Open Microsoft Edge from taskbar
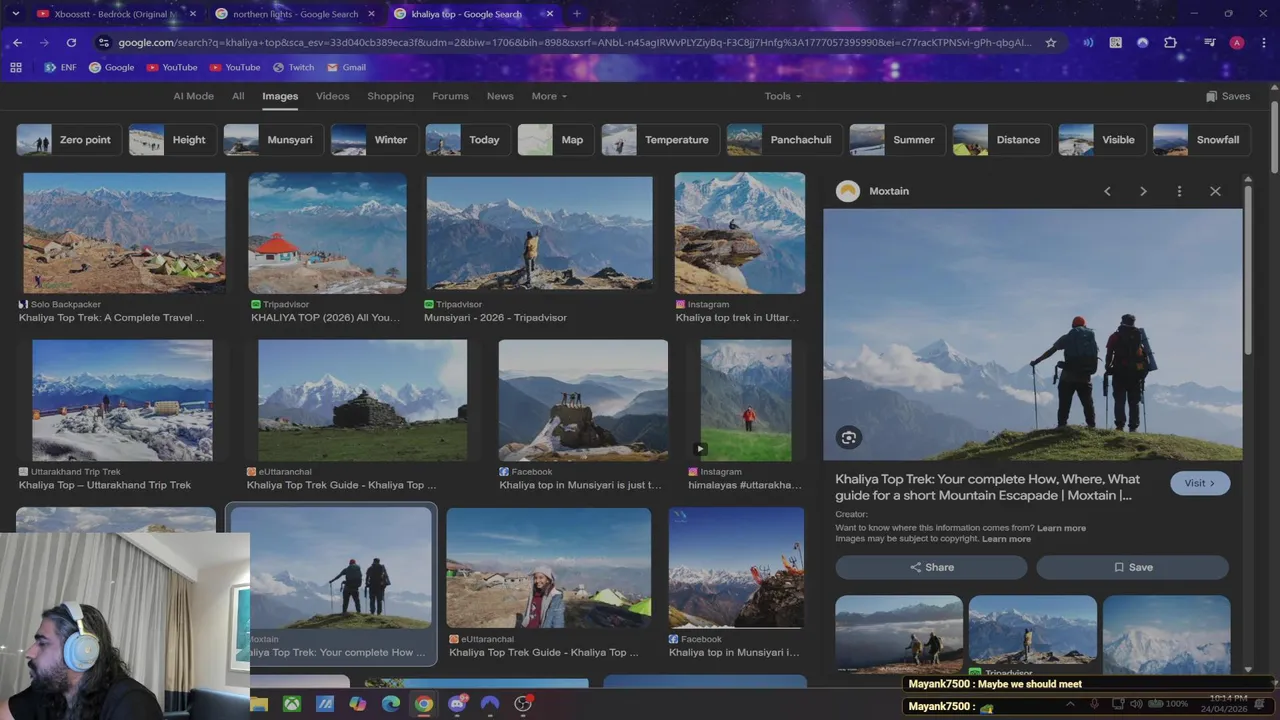The width and height of the screenshot is (1280, 720). click(391, 704)
